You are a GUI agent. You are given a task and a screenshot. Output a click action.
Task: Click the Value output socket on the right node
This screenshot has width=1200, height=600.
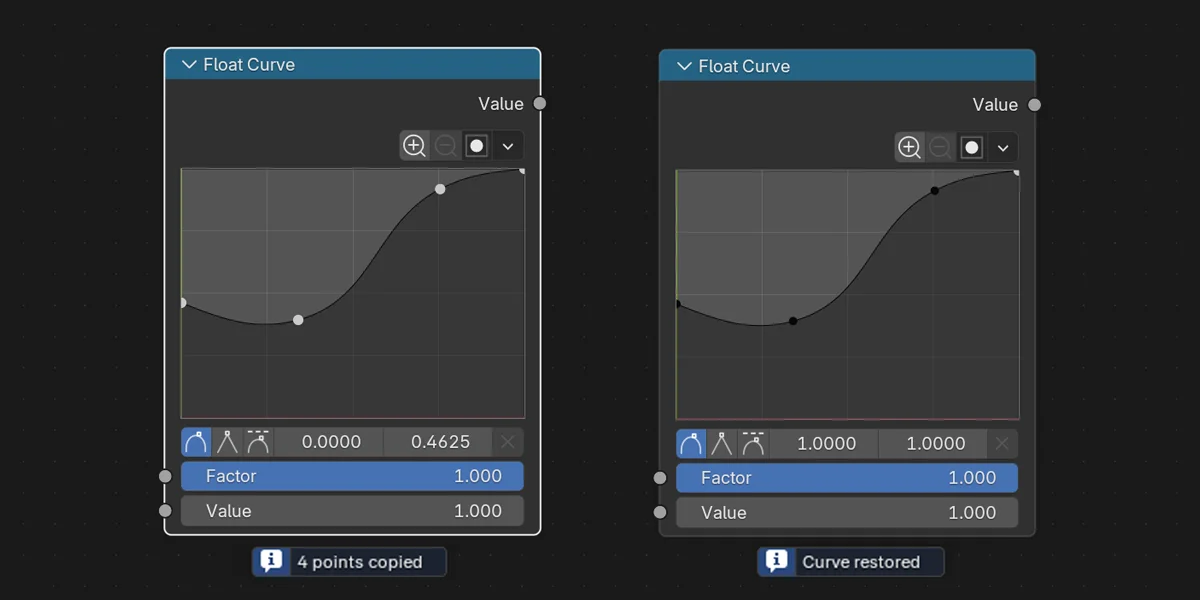pos(1034,104)
